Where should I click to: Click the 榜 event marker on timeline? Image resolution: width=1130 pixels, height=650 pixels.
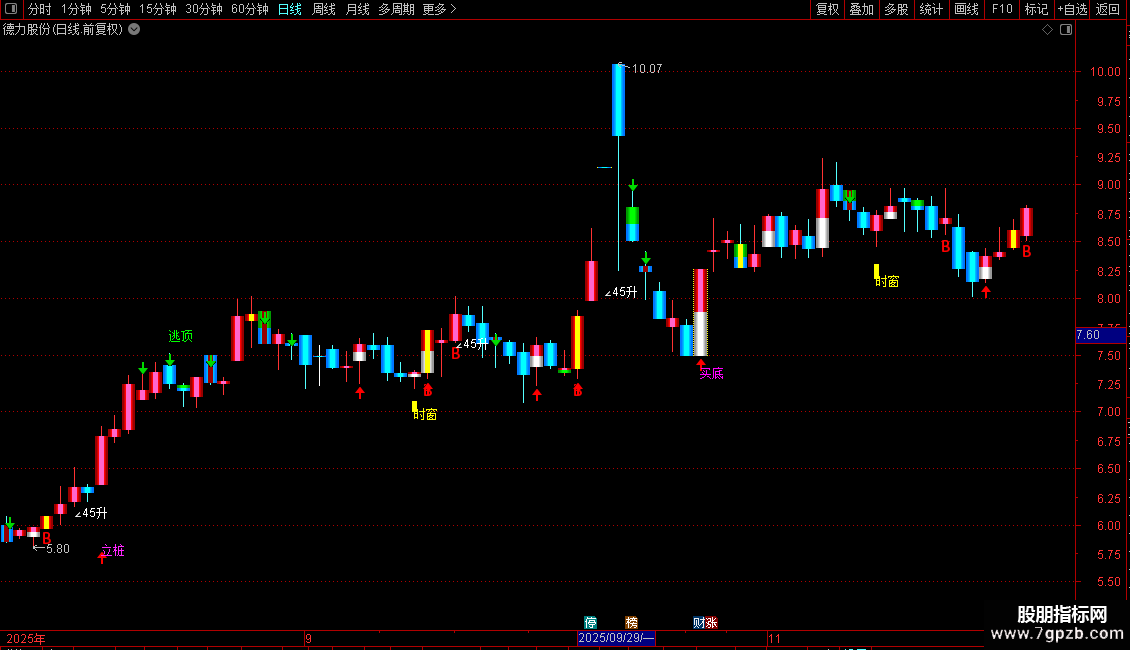631,623
